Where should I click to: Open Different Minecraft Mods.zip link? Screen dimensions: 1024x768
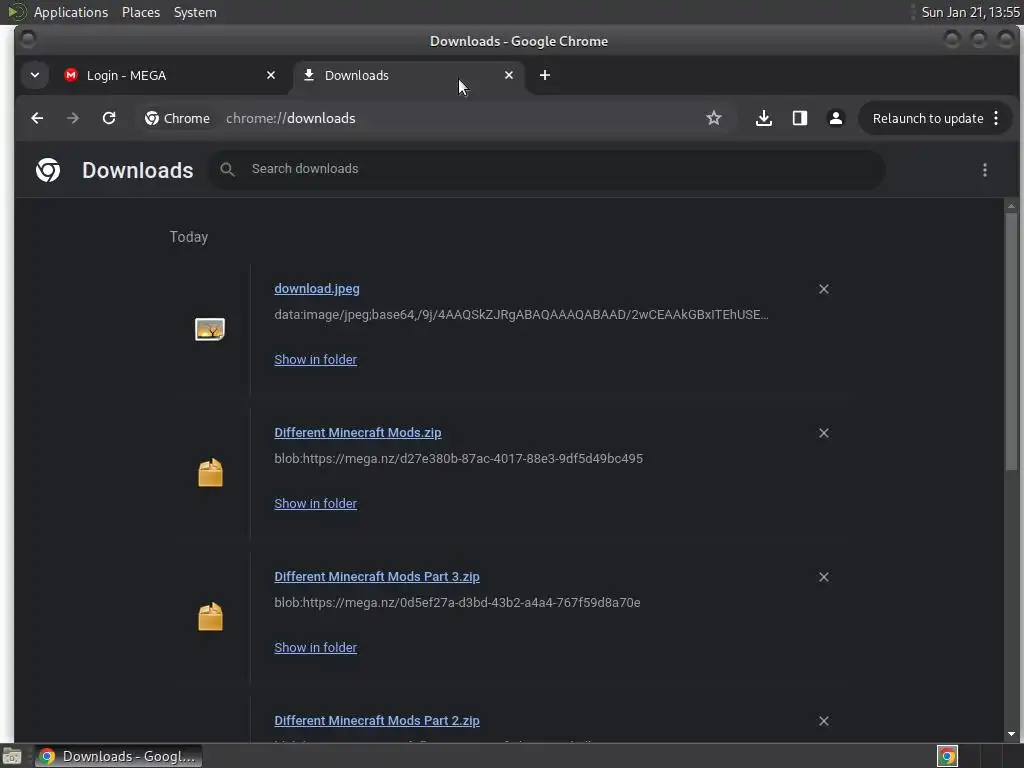tap(358, 433)
